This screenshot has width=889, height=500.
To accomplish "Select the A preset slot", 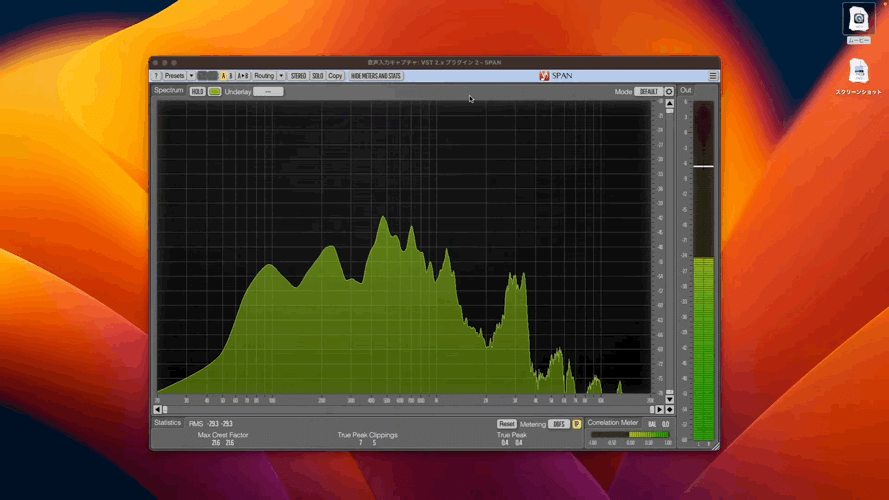I will coord(223,76).
